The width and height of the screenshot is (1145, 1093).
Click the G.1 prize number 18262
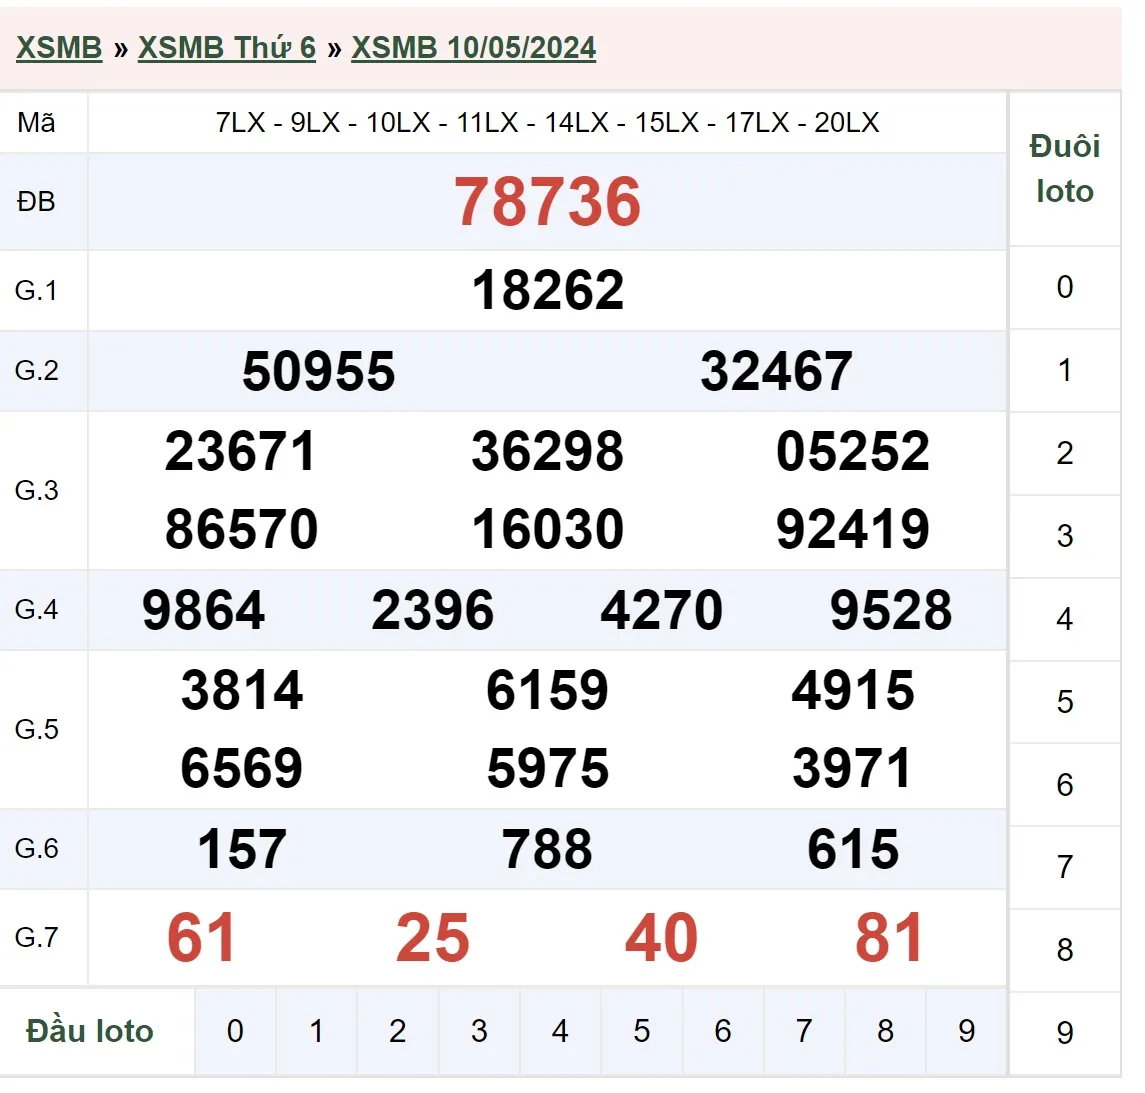click(x=547, y=291)
